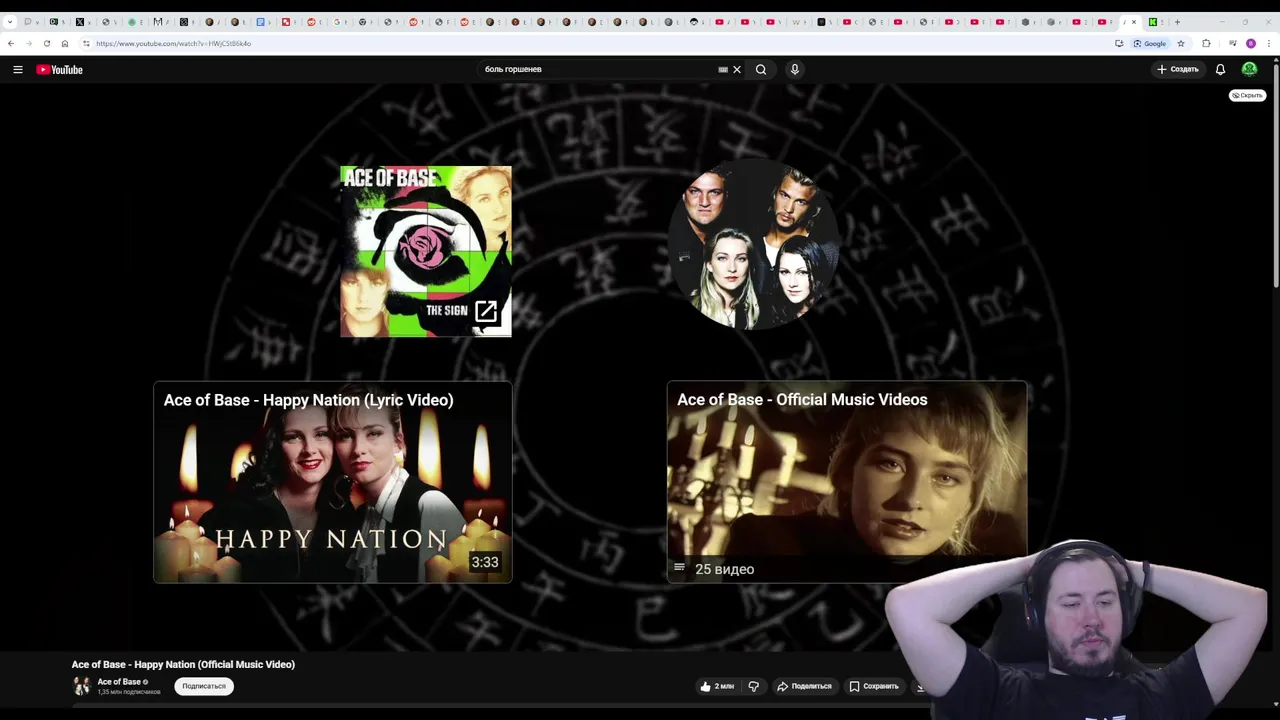This screenshot has height=720, width=1280.
Task: Click the video title 'Happy Nation (Official Music Video)'
Action: [x=183, y=664]
